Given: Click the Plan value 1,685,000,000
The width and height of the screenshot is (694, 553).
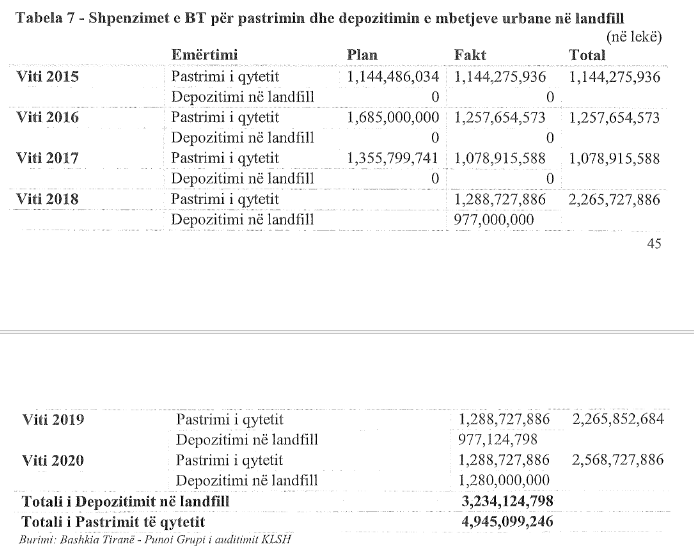Looking at the screenshot, I should click(x=392, y=117).
